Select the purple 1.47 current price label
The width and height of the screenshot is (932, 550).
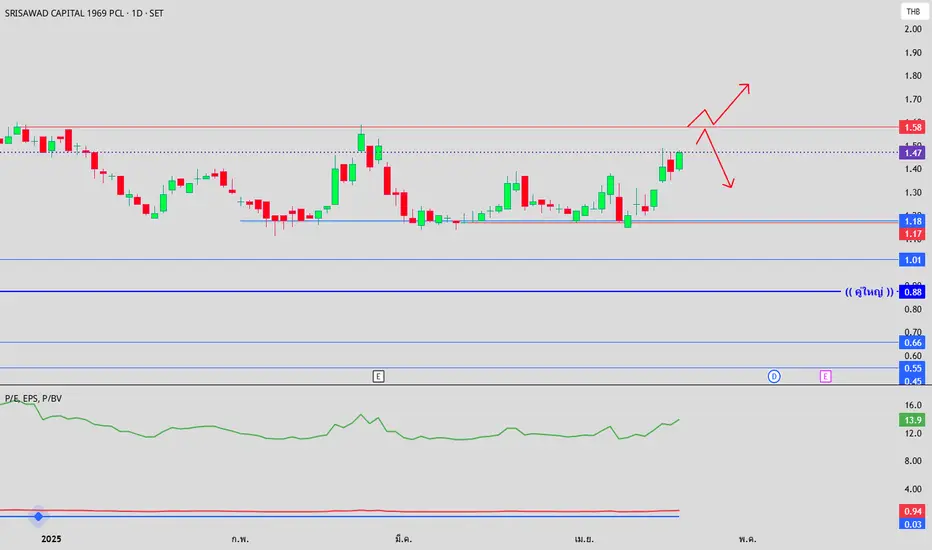(912, 153)
